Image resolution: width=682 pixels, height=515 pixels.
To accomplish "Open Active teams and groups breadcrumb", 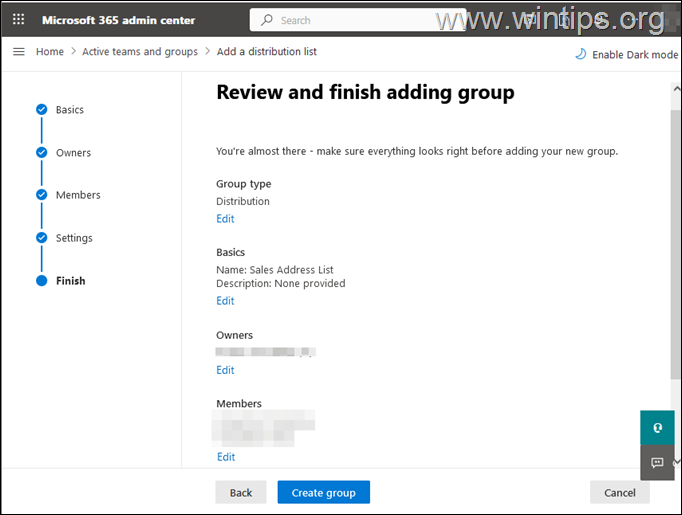I will tap(140, 52).
